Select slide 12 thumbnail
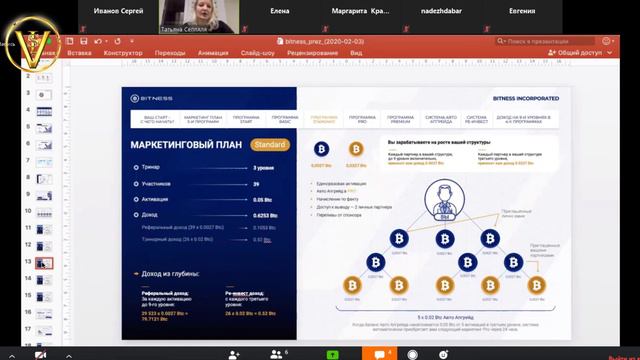The image size is (640, 360). click(44, 246)
